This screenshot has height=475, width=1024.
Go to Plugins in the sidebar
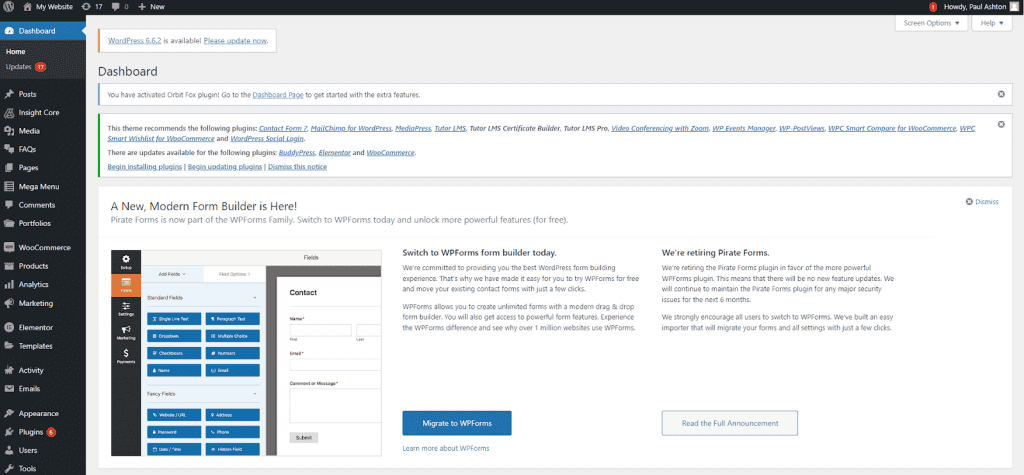[30, 432]
